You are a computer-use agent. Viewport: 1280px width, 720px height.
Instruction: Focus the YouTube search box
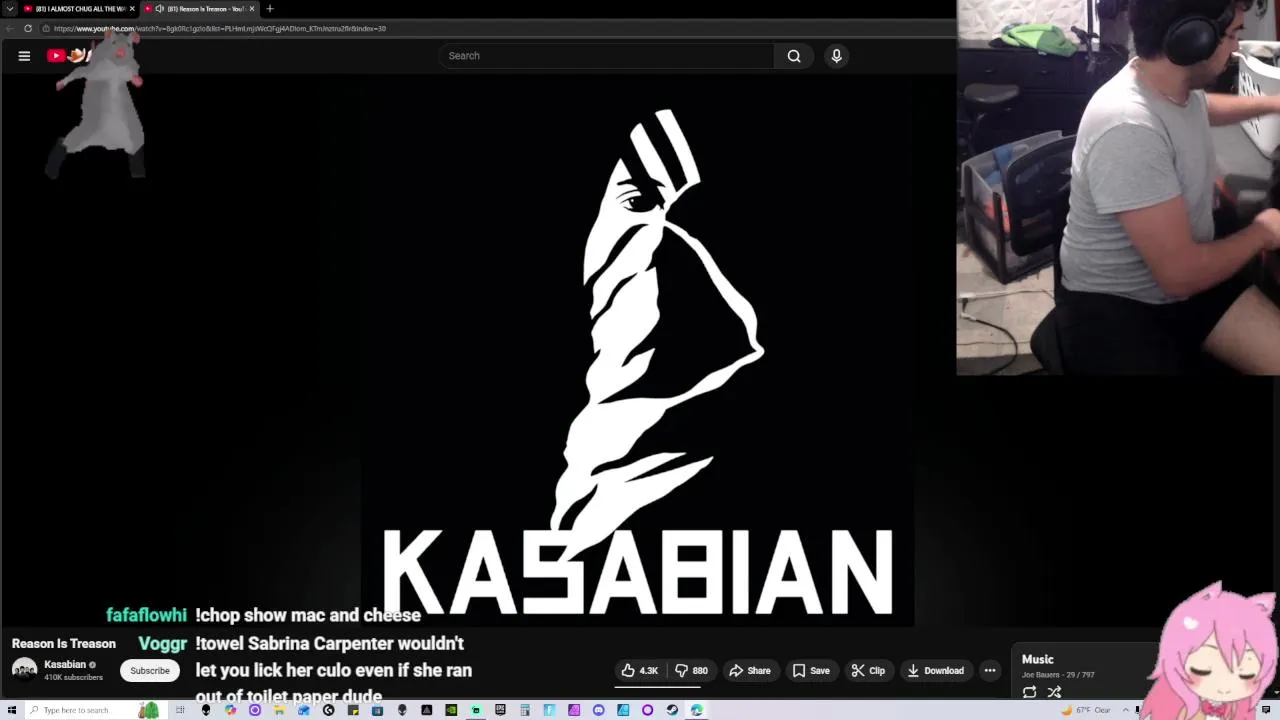(x=606, y=56)
